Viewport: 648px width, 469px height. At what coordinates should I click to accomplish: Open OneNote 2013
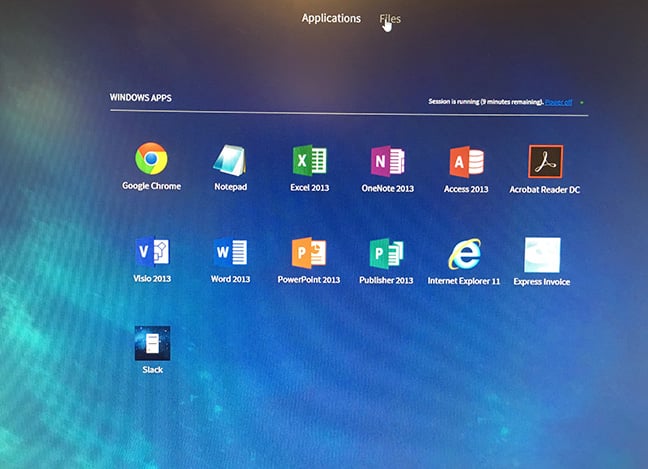point(388,162)
